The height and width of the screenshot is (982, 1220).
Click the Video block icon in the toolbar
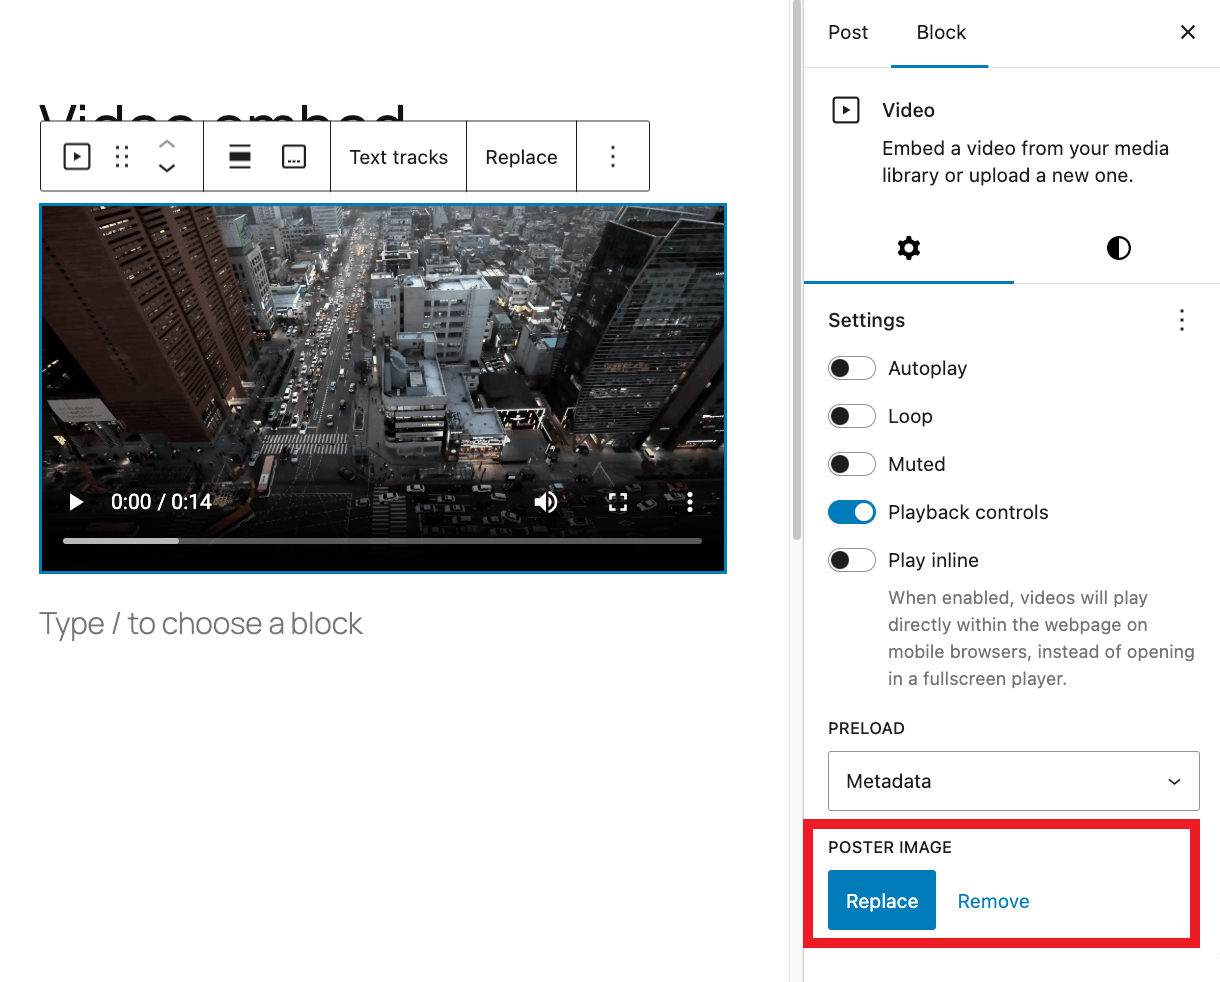pyautogui.click(x=76, y=156)
